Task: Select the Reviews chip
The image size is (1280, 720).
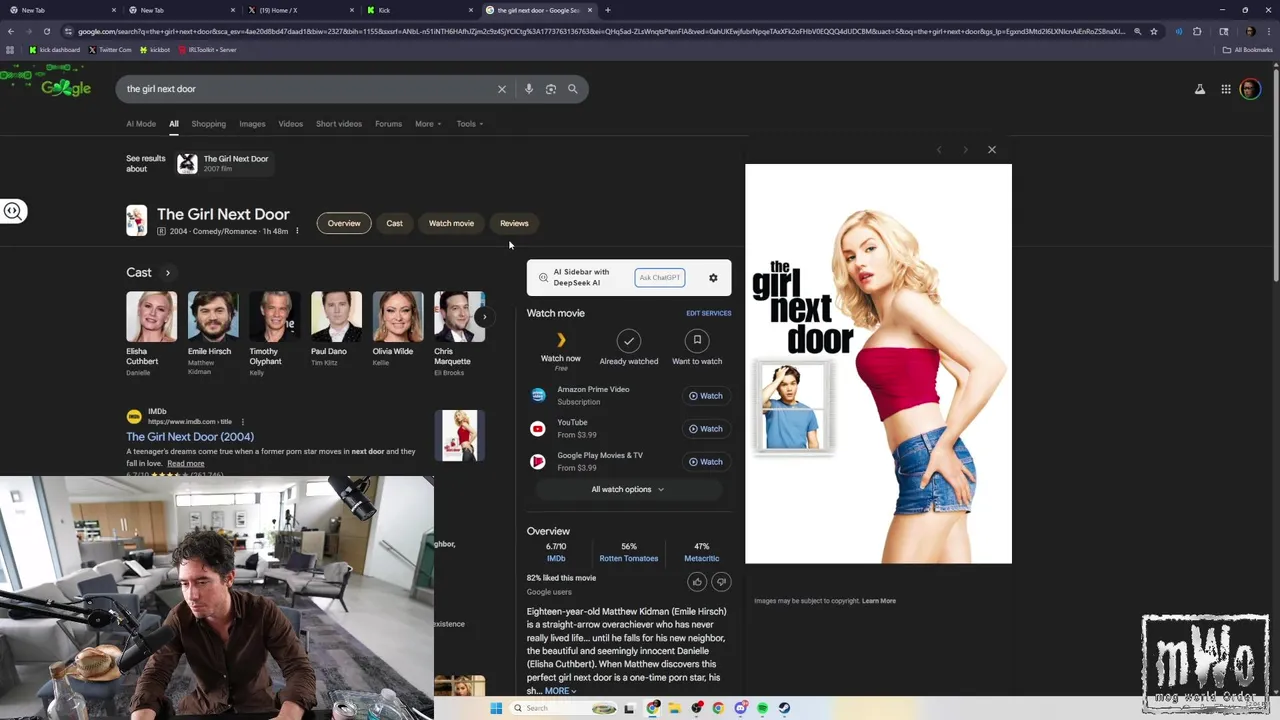Action: point(514,223)
